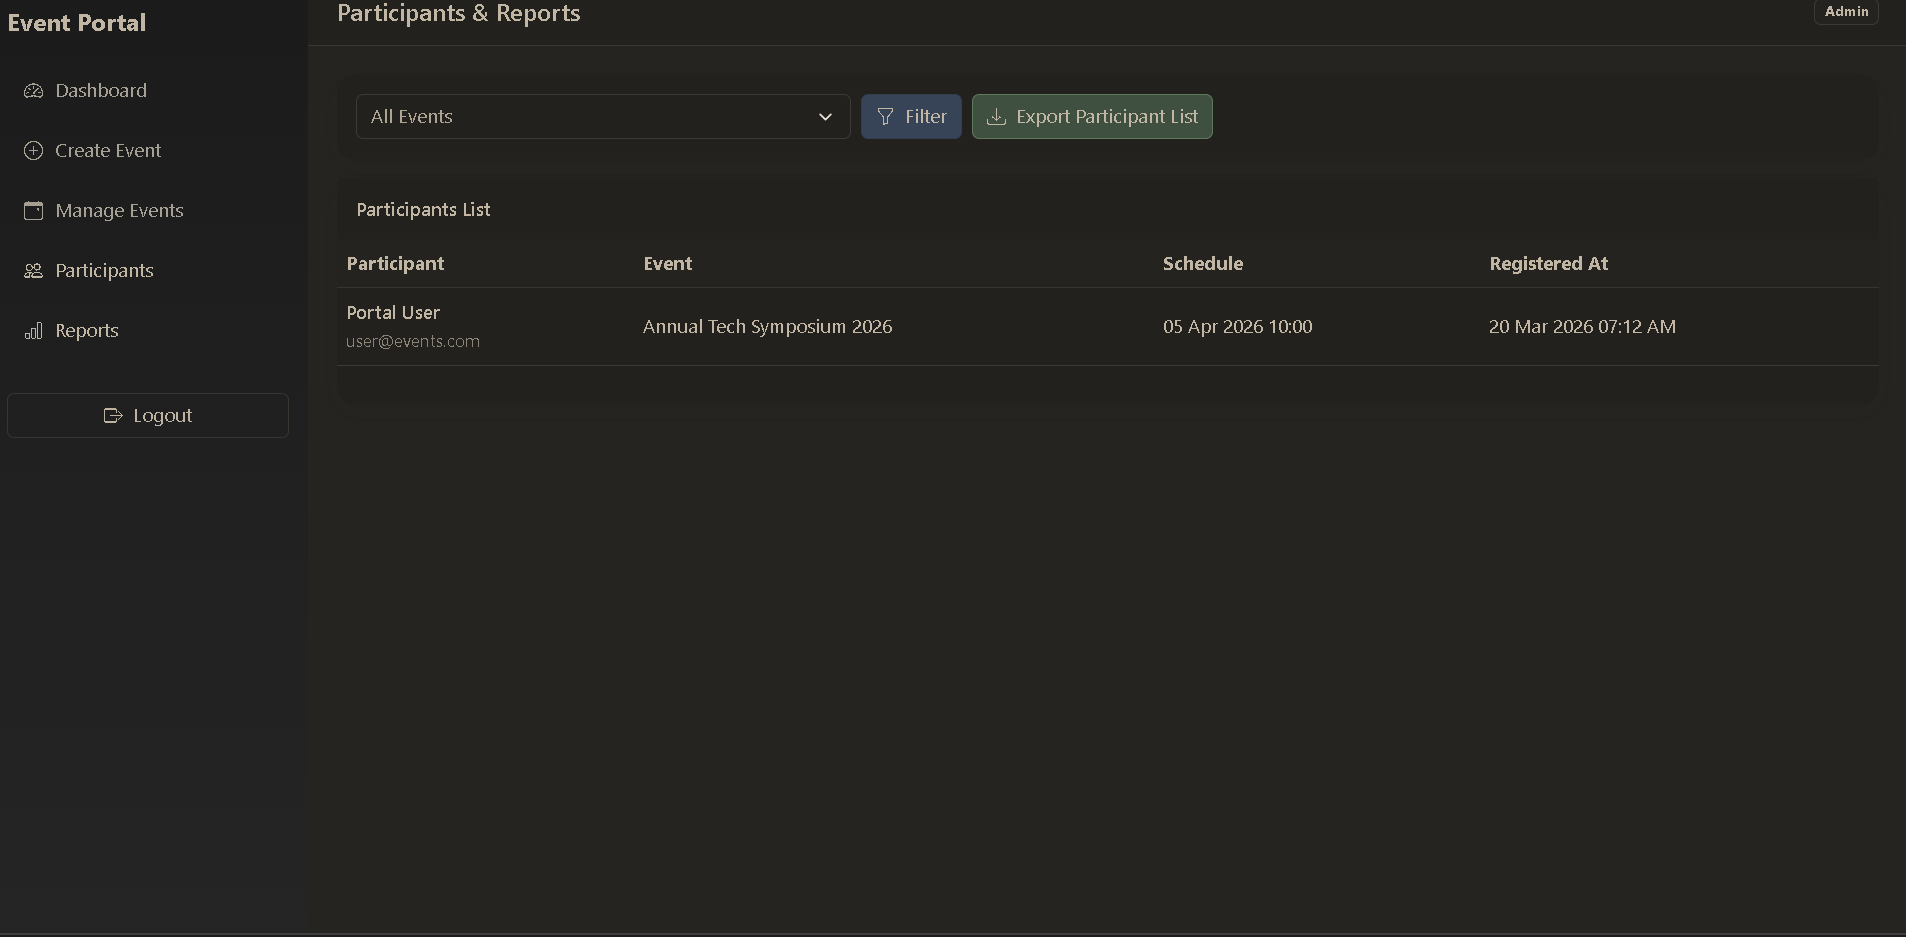Click Export Participant List button
The image size is (1906, 937).
coord(1092,117)
